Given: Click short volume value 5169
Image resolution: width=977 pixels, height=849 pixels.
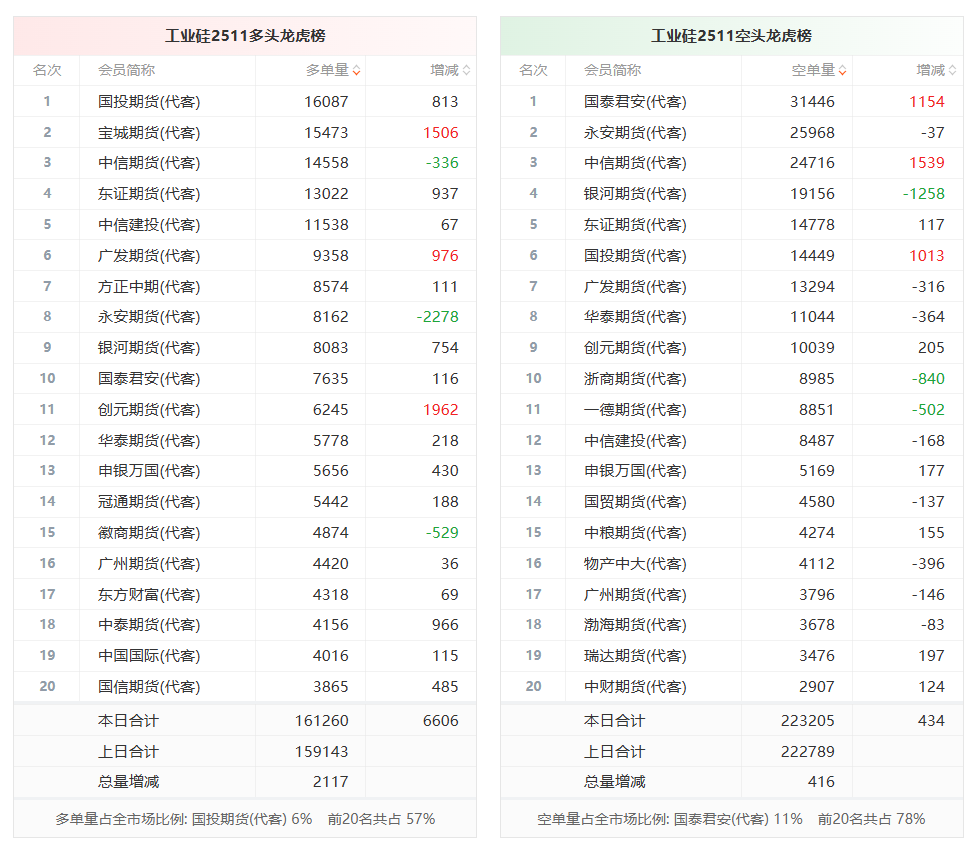Looking at the screenshot, I should click(x=817, y=470).
